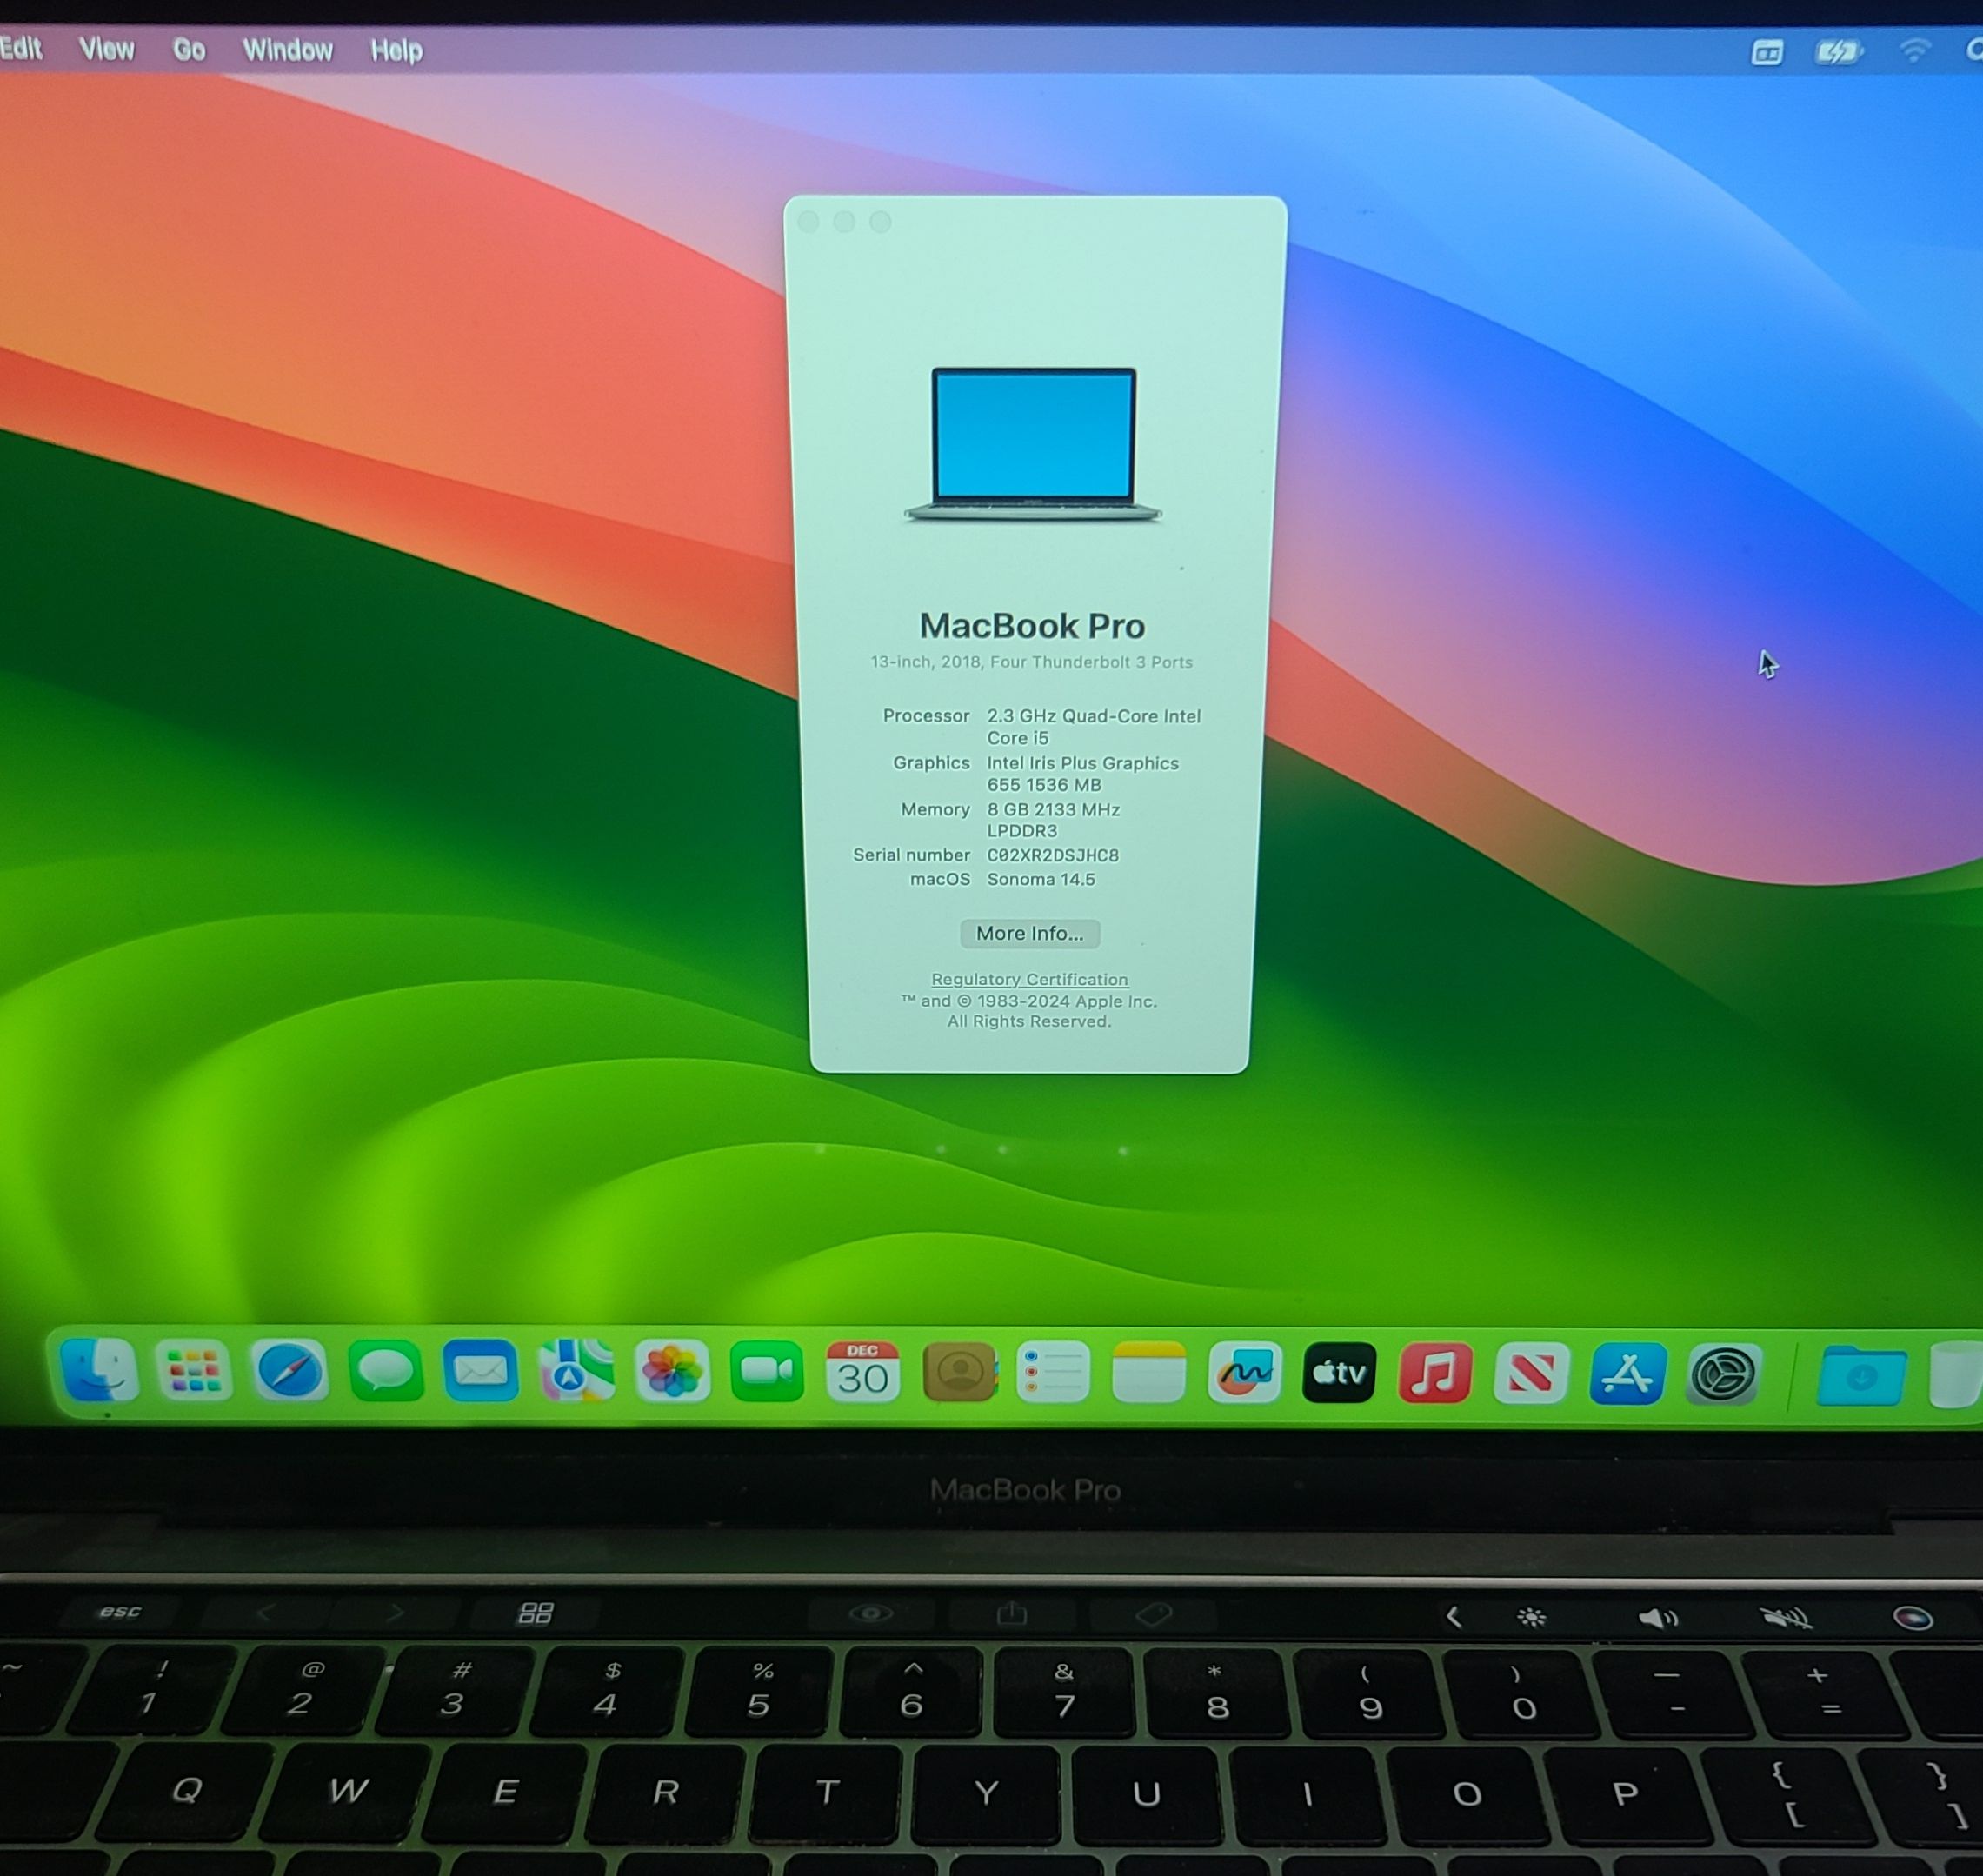Open the Go menu
Image resolution: width=1983 pixels, height=1876 pixels.
coord(189,50)
